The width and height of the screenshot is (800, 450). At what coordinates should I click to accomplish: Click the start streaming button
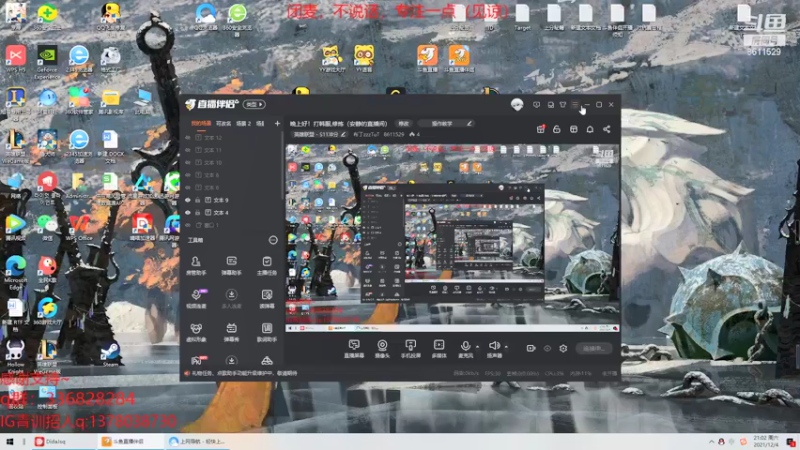click(594, 348)
